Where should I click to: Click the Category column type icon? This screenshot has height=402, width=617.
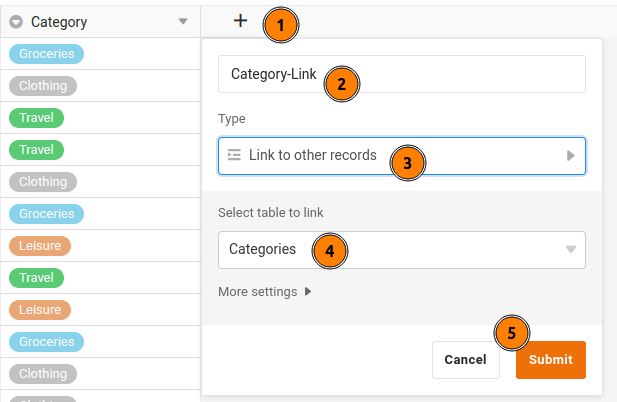16,22
